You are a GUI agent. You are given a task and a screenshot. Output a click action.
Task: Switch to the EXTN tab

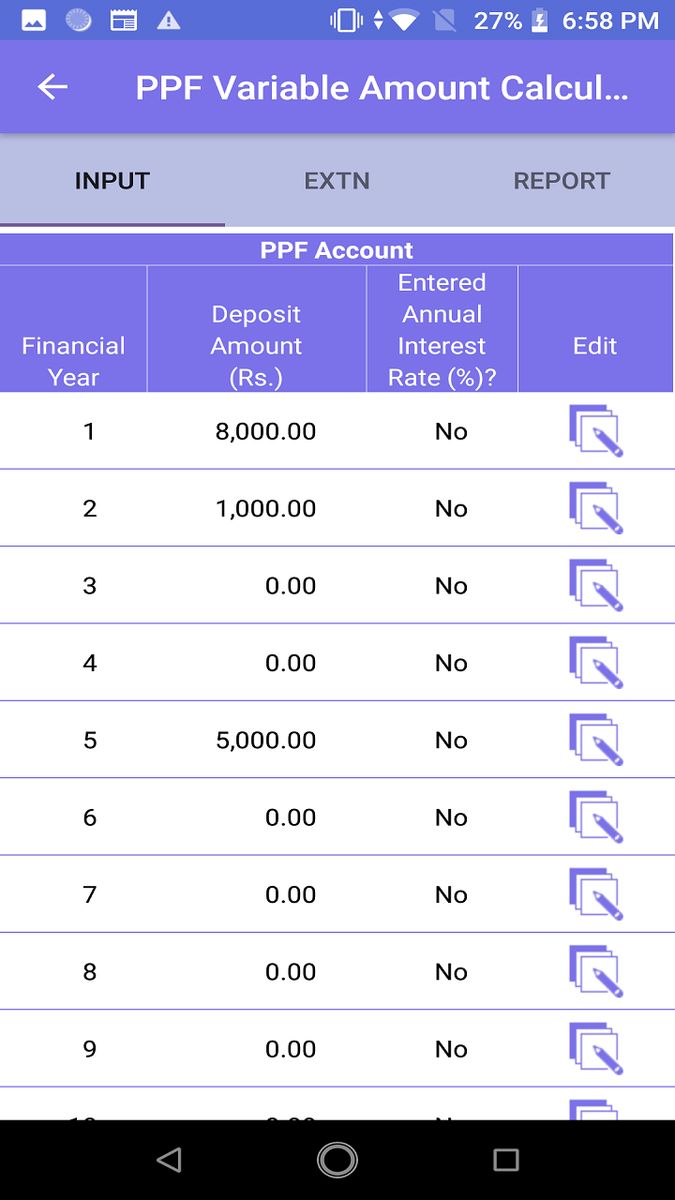coord(337,181)
